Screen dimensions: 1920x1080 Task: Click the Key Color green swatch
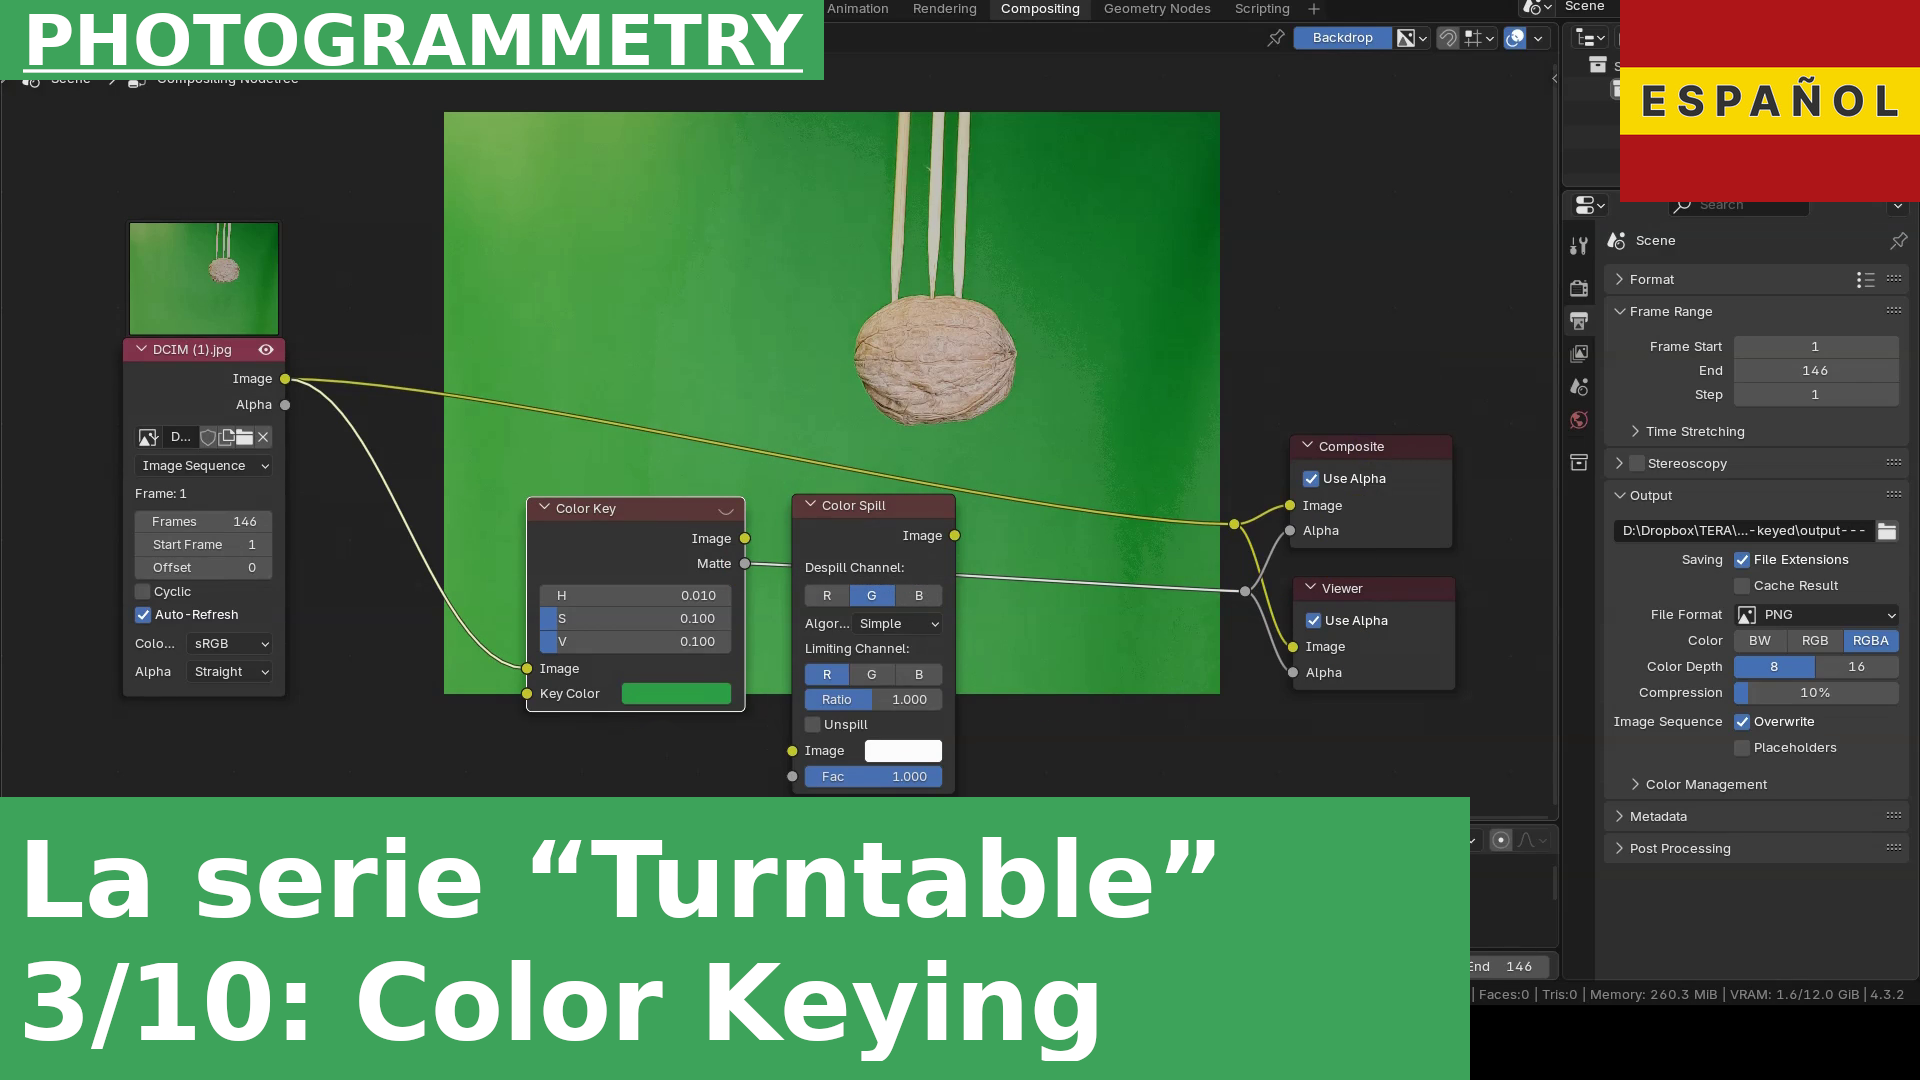[x=676, y=694]
